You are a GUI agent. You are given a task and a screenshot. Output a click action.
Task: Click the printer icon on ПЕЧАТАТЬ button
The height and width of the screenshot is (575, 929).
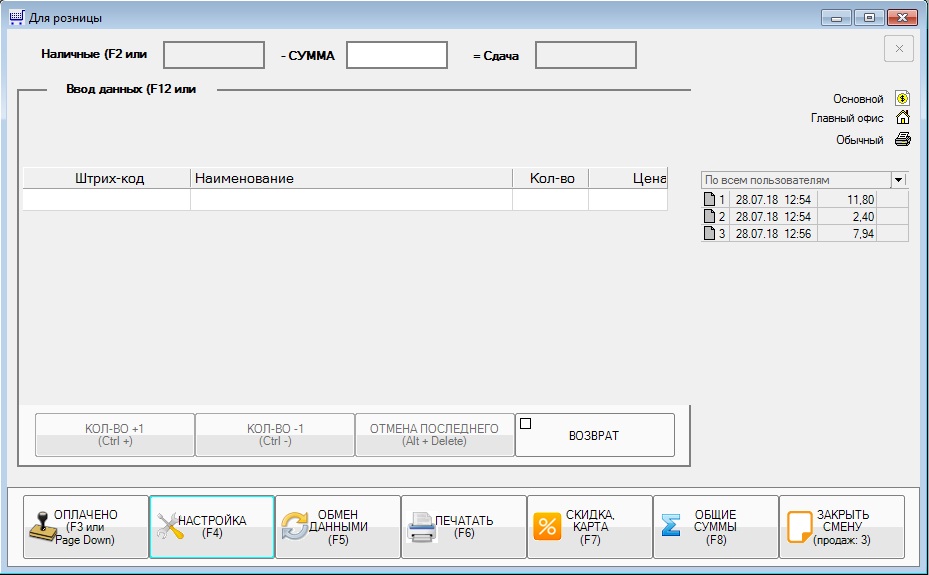(421, 527)
